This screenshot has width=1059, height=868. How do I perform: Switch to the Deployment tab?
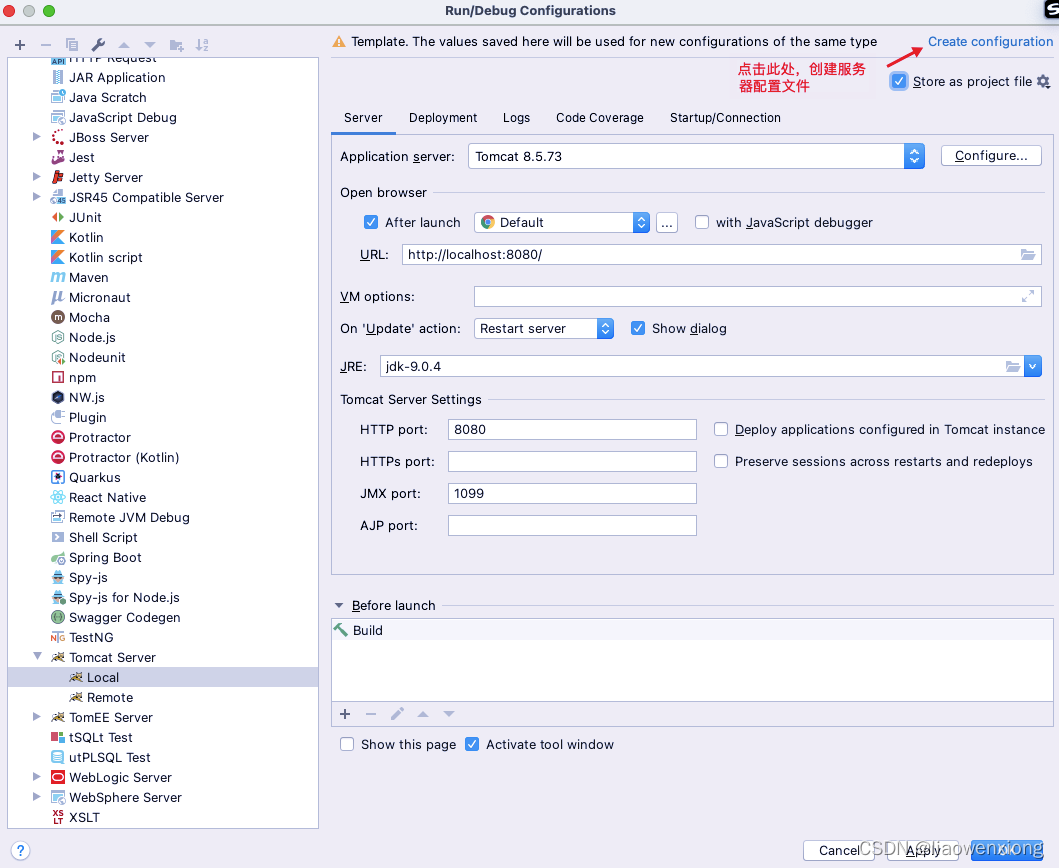point(443,118)
